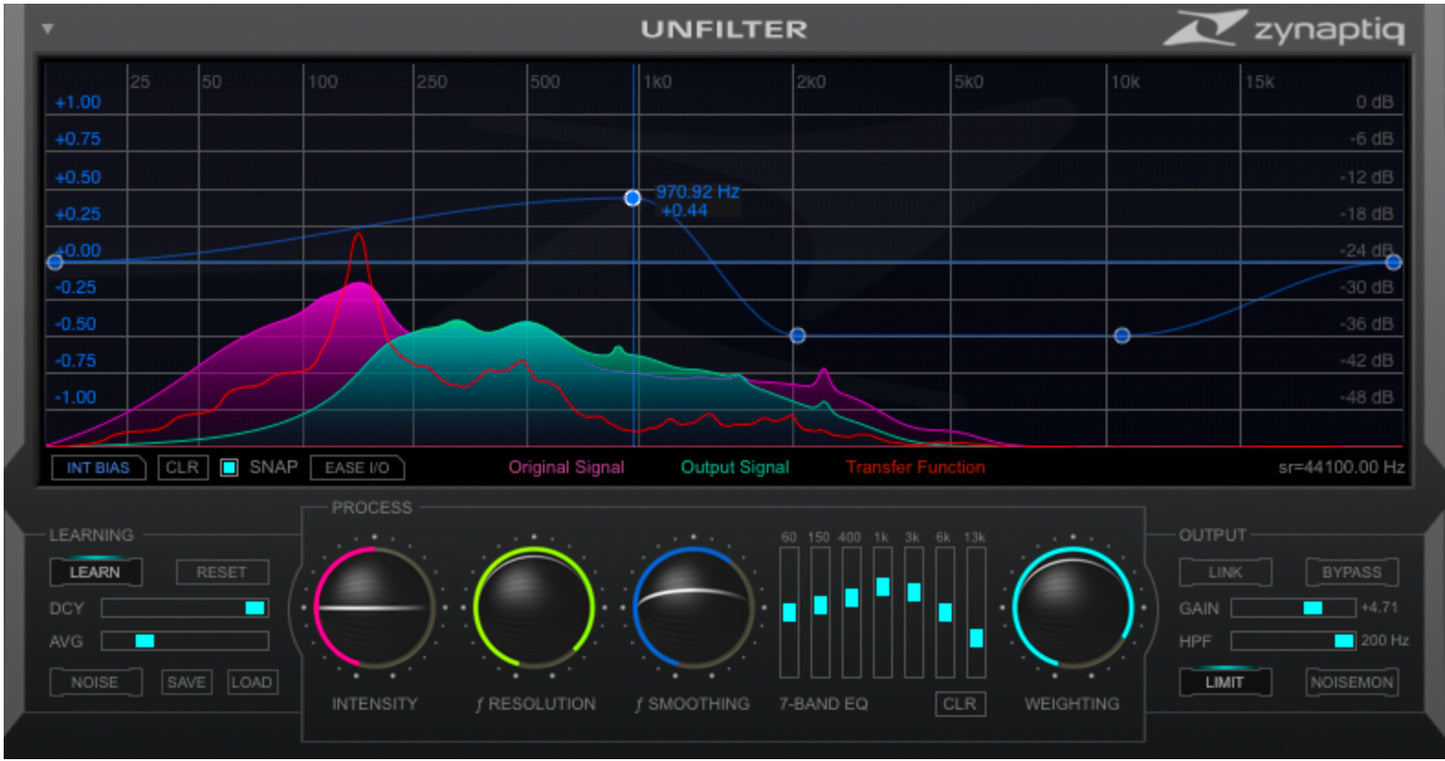Enable the NOISEMON button
The width and height of the screenshot is (1445, 761).
click(1351, 682)
